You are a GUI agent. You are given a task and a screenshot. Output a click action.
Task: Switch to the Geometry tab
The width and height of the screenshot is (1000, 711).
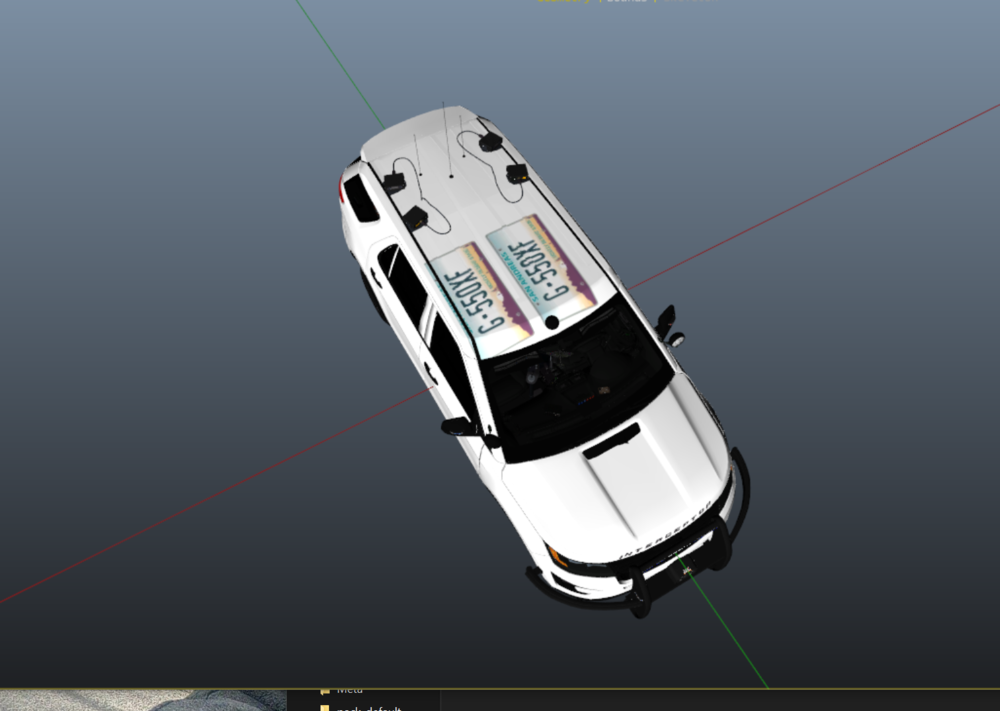[563, 4]
